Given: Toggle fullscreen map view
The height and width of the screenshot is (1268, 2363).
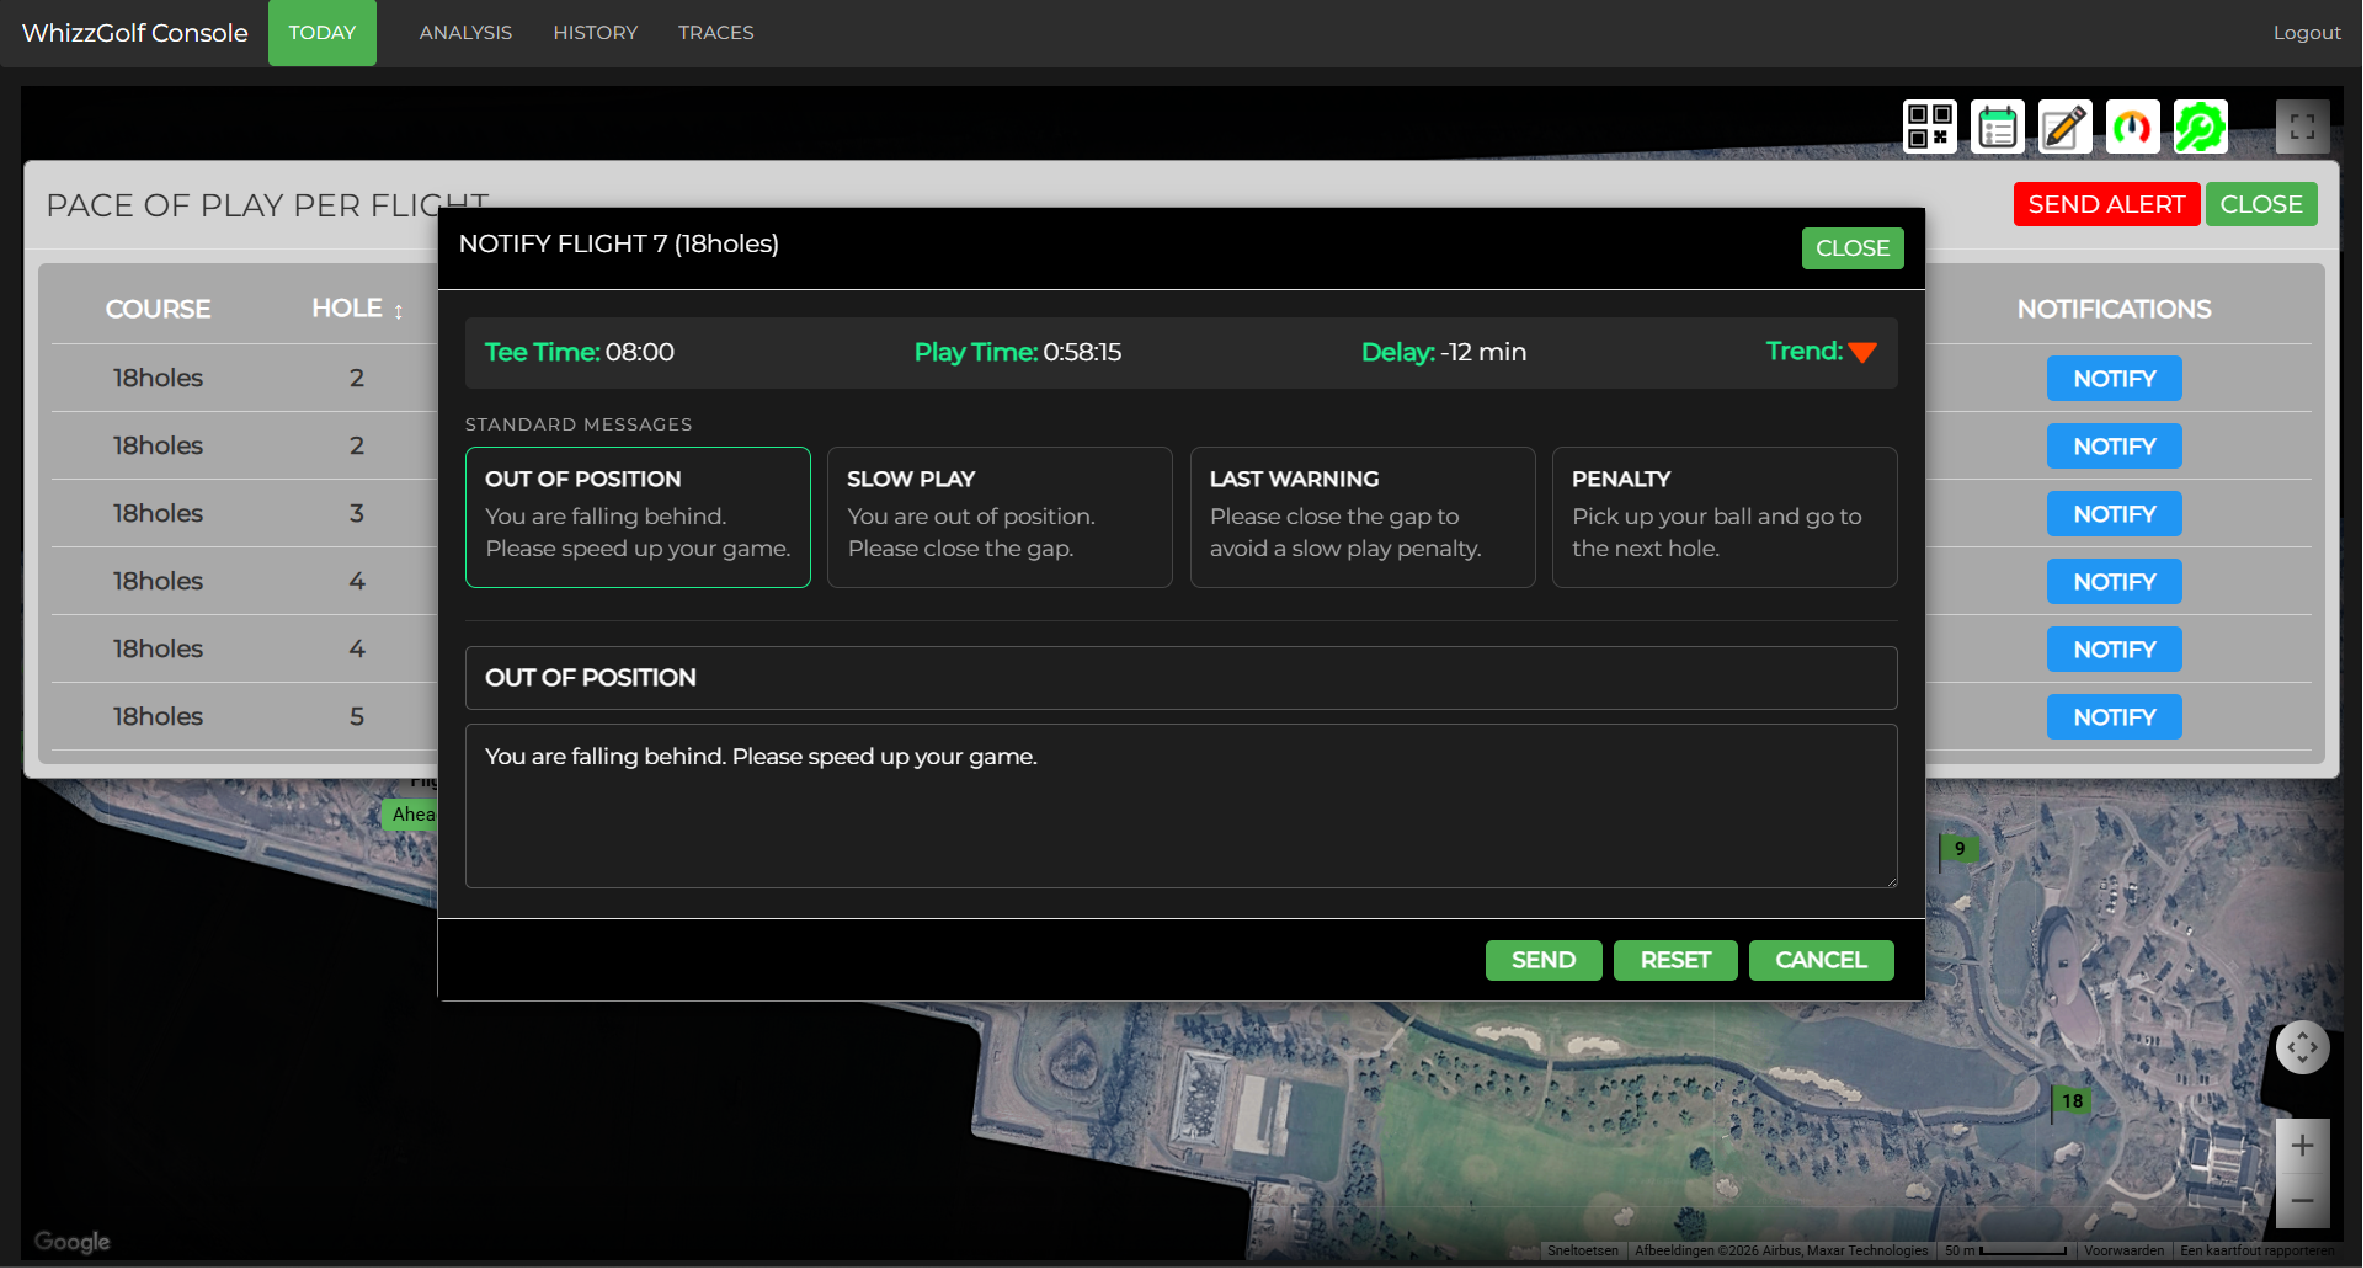Looking at the screenshot, I should [2302, 127].
